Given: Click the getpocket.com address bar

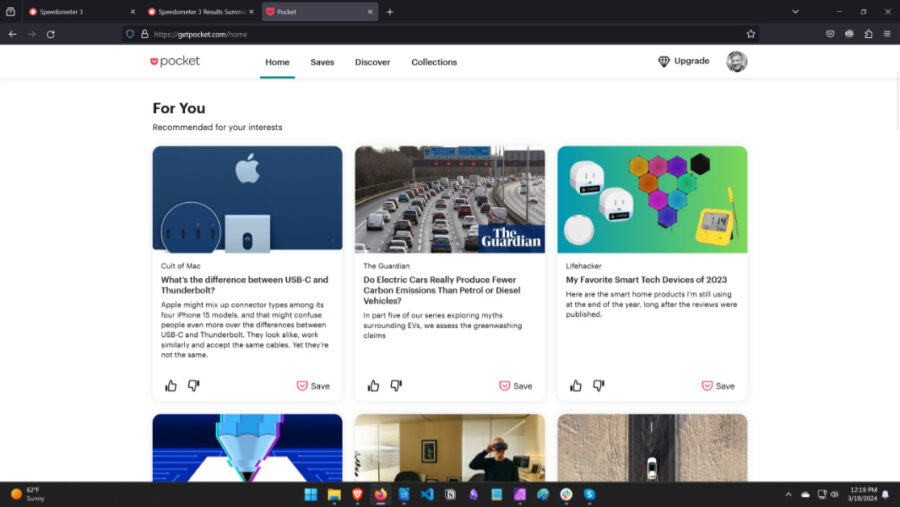Looking at the screenshot, I should (442, 34).
